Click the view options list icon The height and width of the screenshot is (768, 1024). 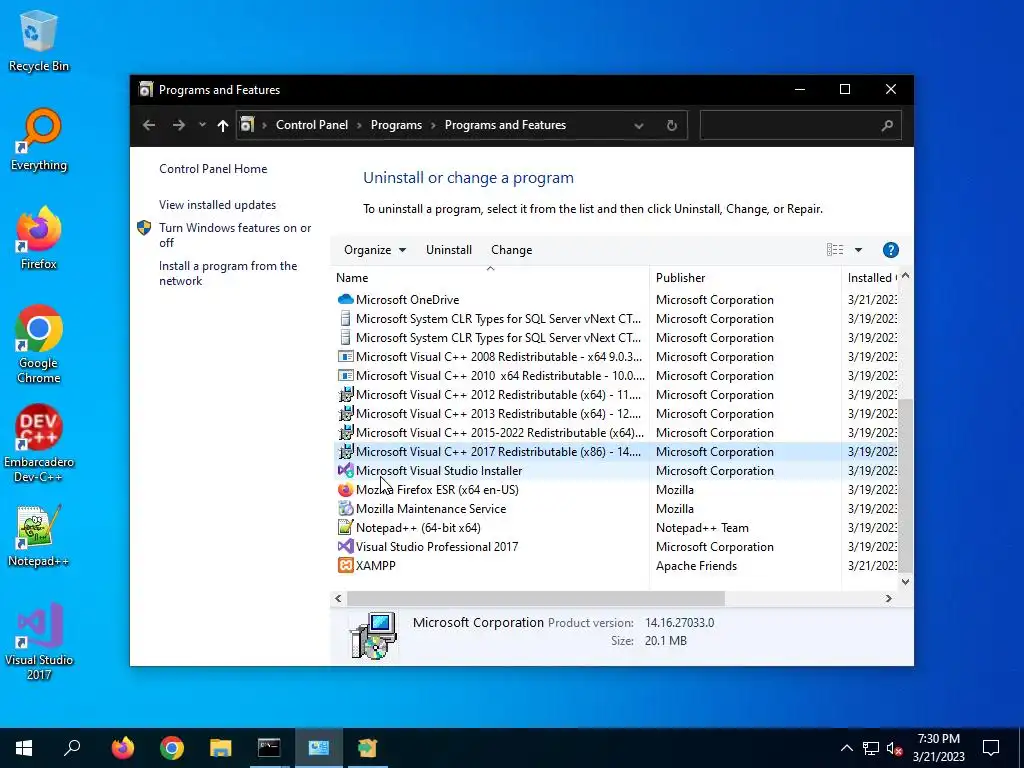[x=835, y=249]
